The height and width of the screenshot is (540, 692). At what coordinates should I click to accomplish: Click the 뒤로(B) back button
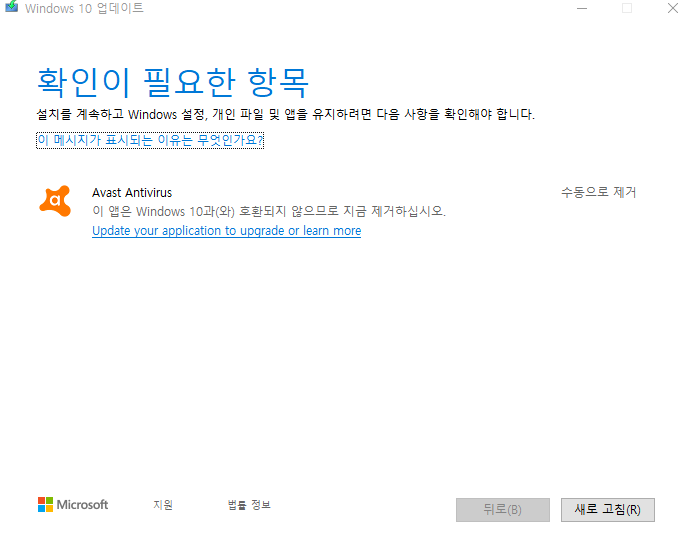[503, 510]
